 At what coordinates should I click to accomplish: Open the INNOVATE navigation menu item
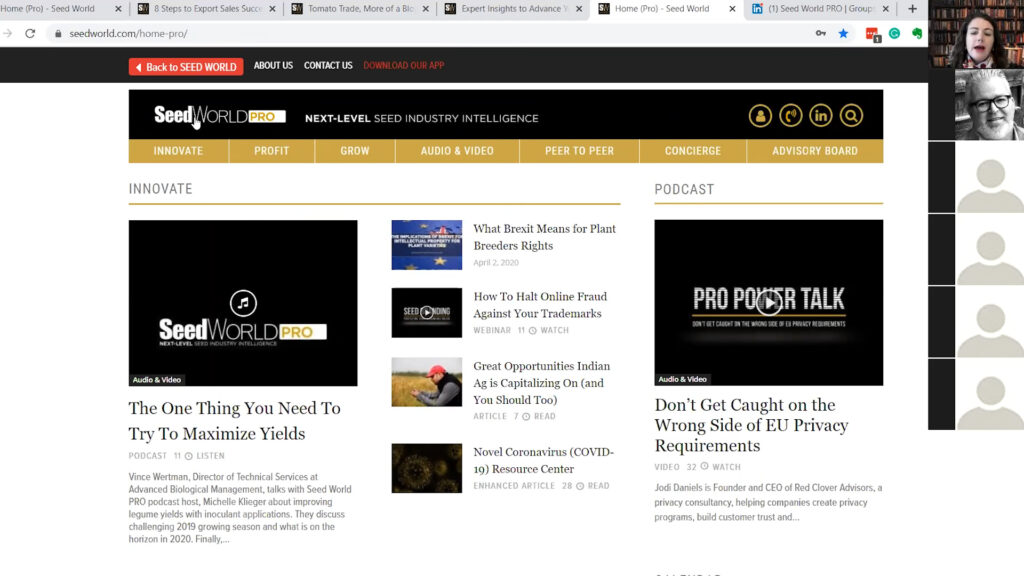(x=178, y=151)
